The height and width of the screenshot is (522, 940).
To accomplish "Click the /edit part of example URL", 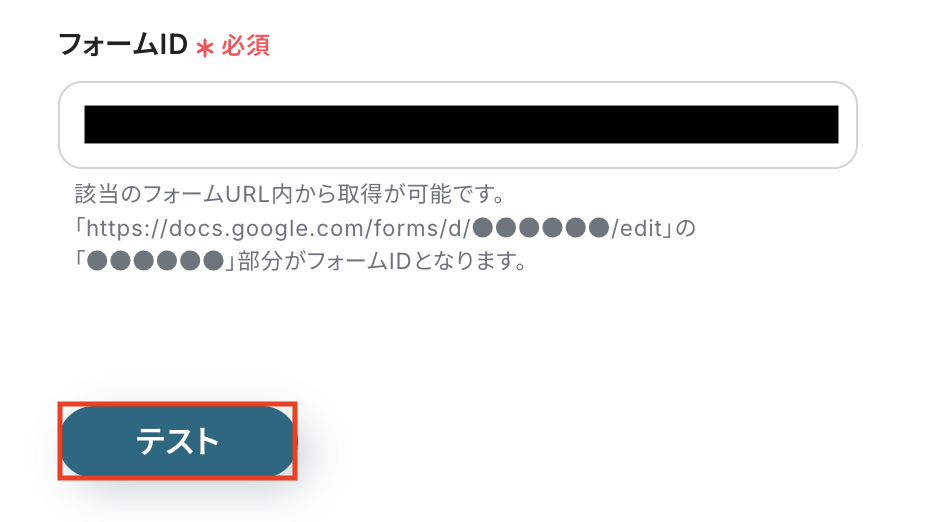I will tap(636, 228).
